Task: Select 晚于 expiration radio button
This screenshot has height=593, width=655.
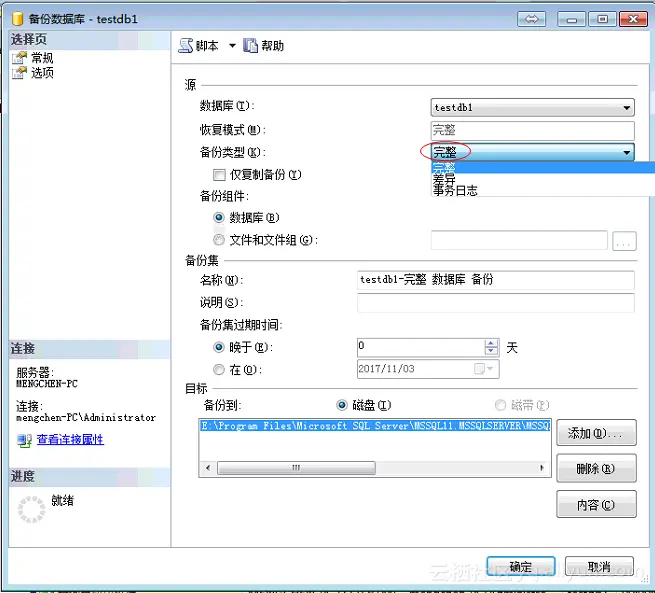Action: coord(219,347)
